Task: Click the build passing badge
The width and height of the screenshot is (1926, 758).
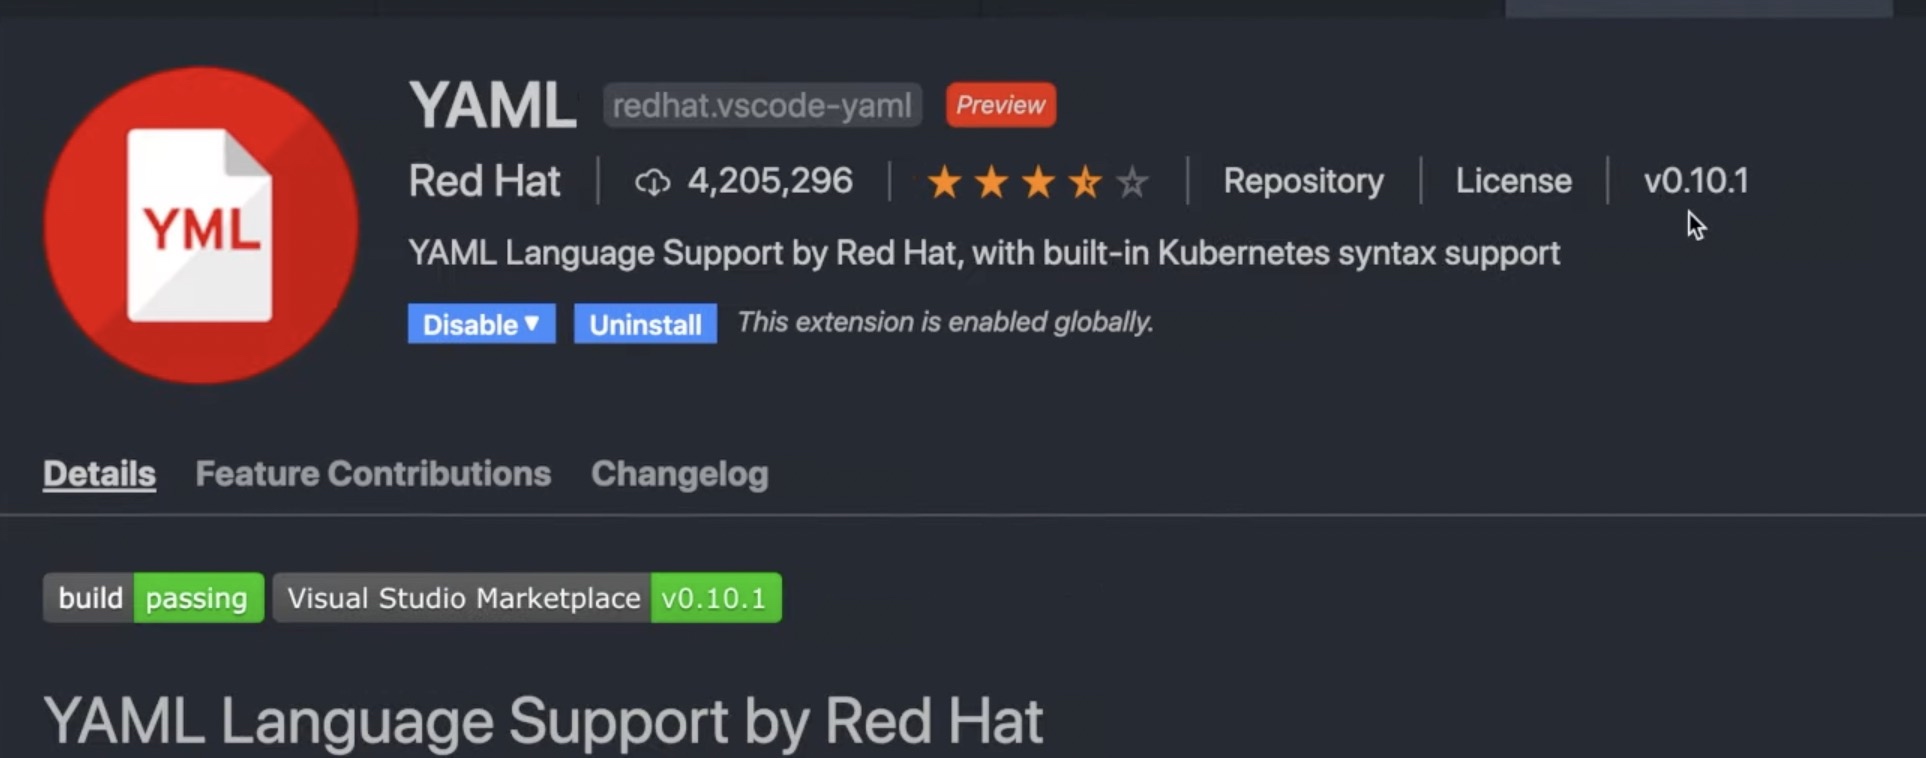Action: (x=153, y=598)
